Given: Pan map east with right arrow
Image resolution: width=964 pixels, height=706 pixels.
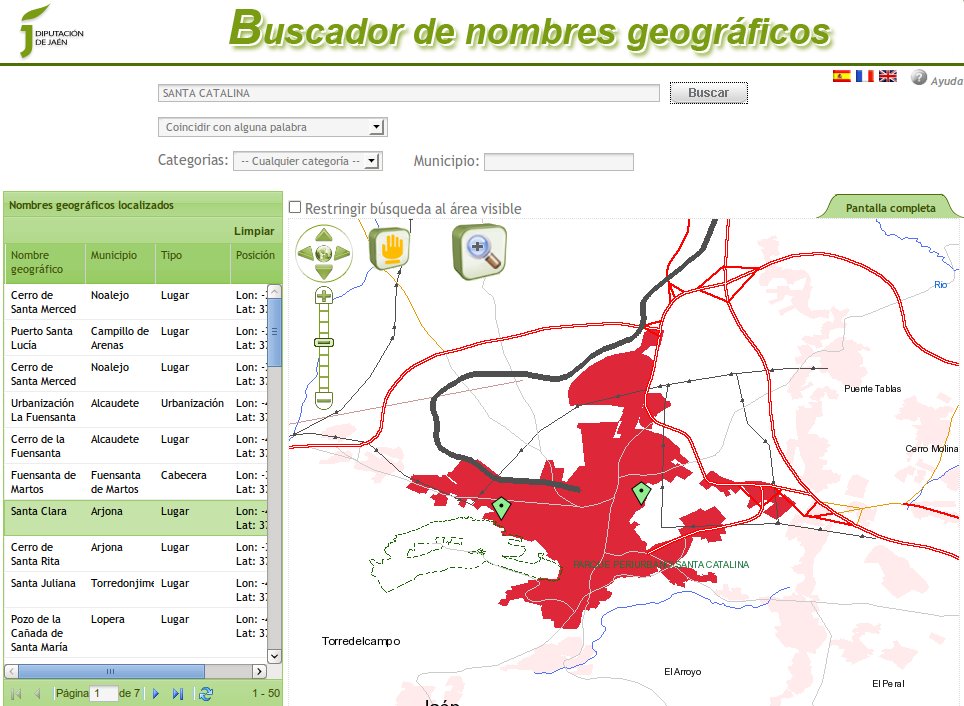Looking at the screenshot, I should pyautogui.click(x=342, y=253).
